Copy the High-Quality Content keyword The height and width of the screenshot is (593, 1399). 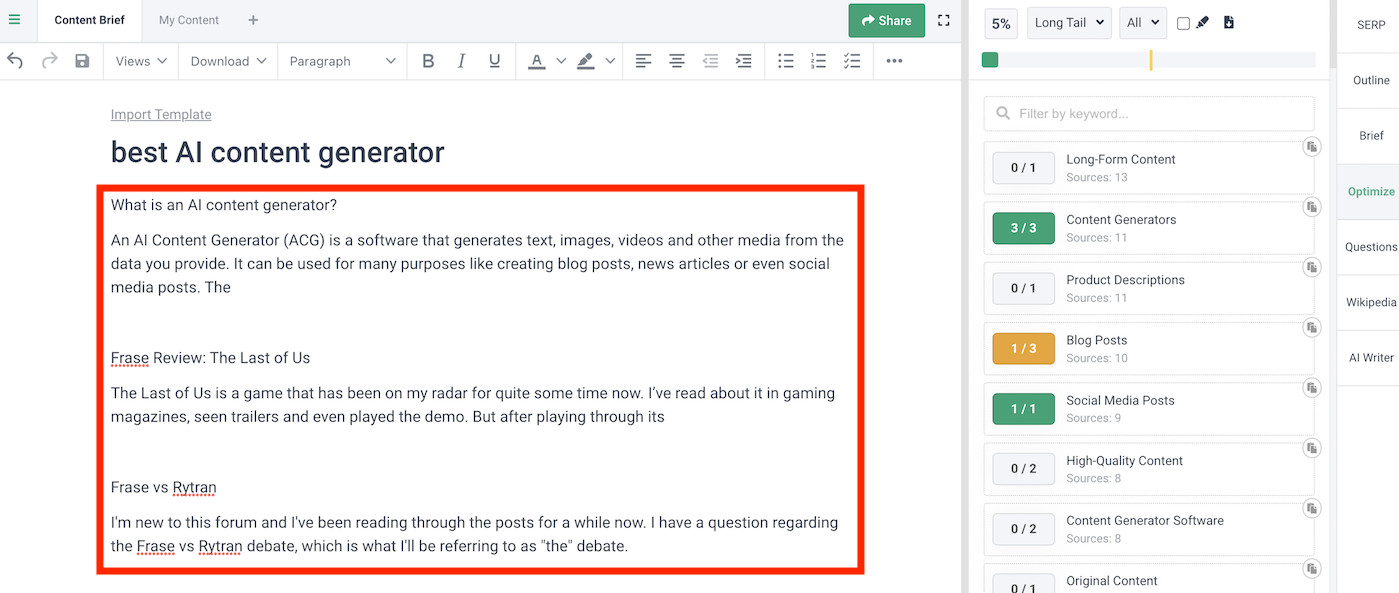pyautogui.click(x=1312, y=448)
